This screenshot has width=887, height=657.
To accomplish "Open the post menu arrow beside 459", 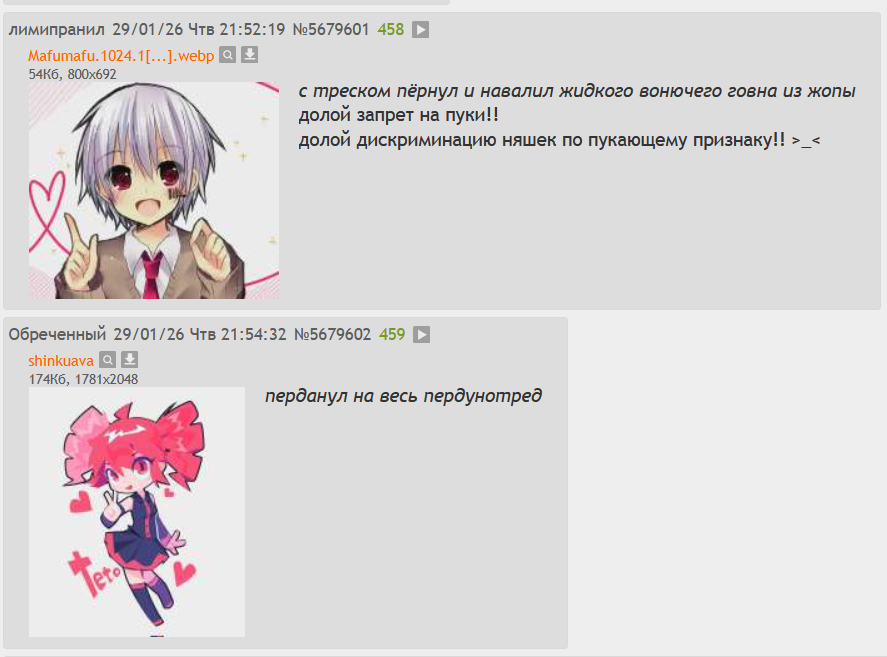I will coord(421,334).
